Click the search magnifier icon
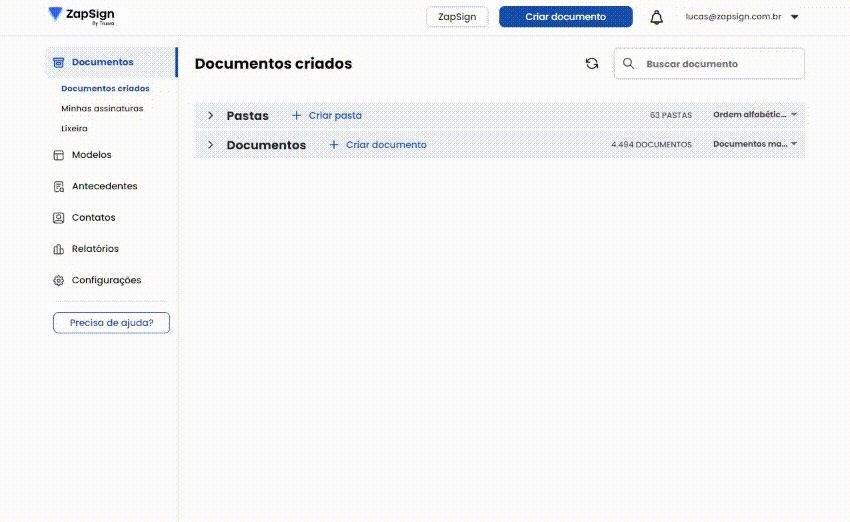Image resolution: width=850 pixels, height=522 pixels. click(628, 63)
